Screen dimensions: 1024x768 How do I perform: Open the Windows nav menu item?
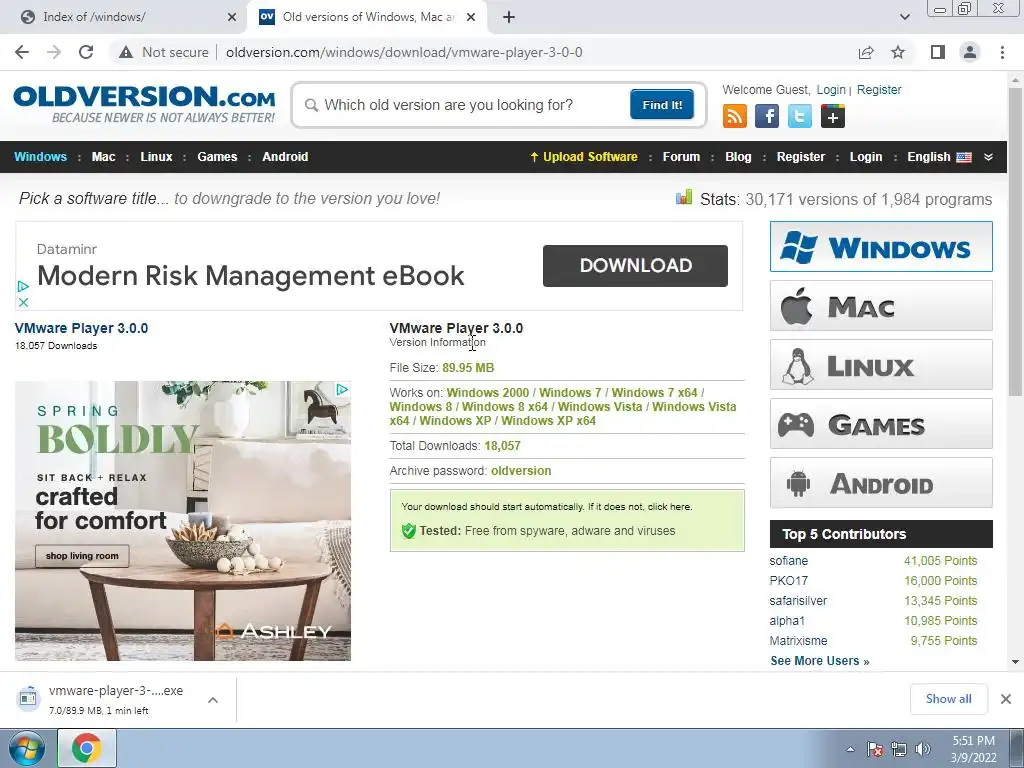coord(40,157)
